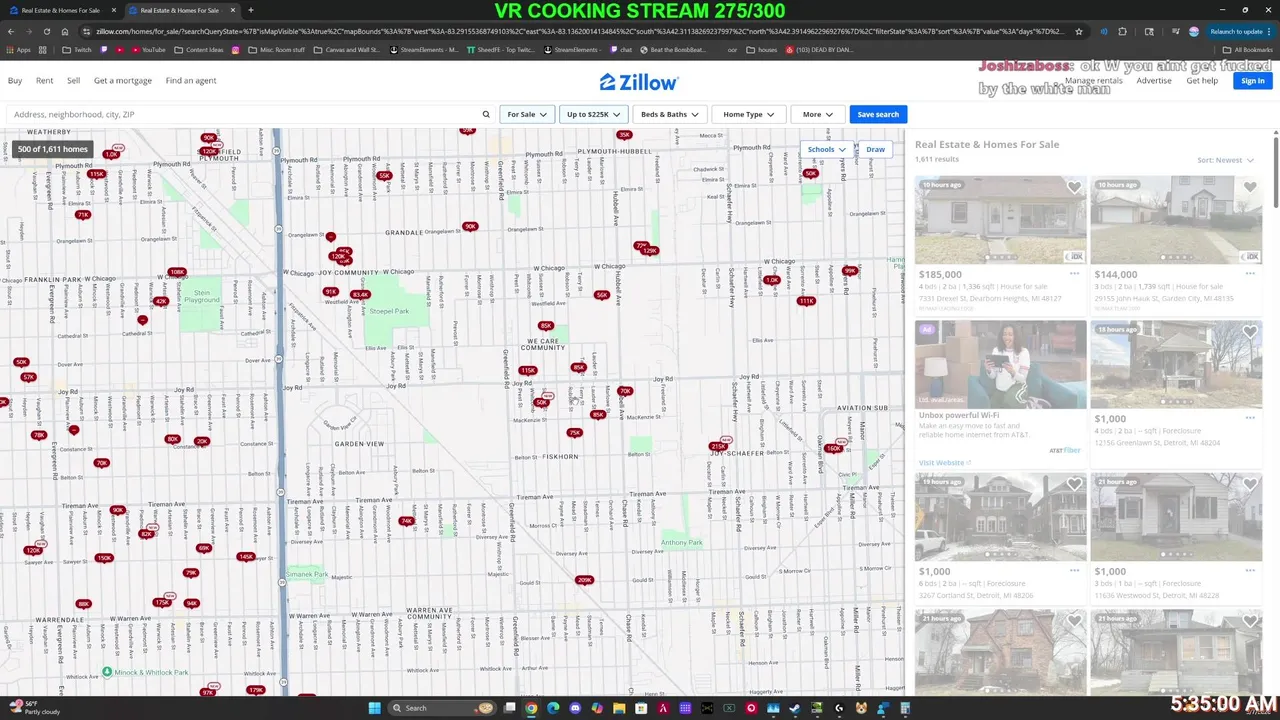Click the 160K map price marker
1280x720 pixels.
[834, 448]
